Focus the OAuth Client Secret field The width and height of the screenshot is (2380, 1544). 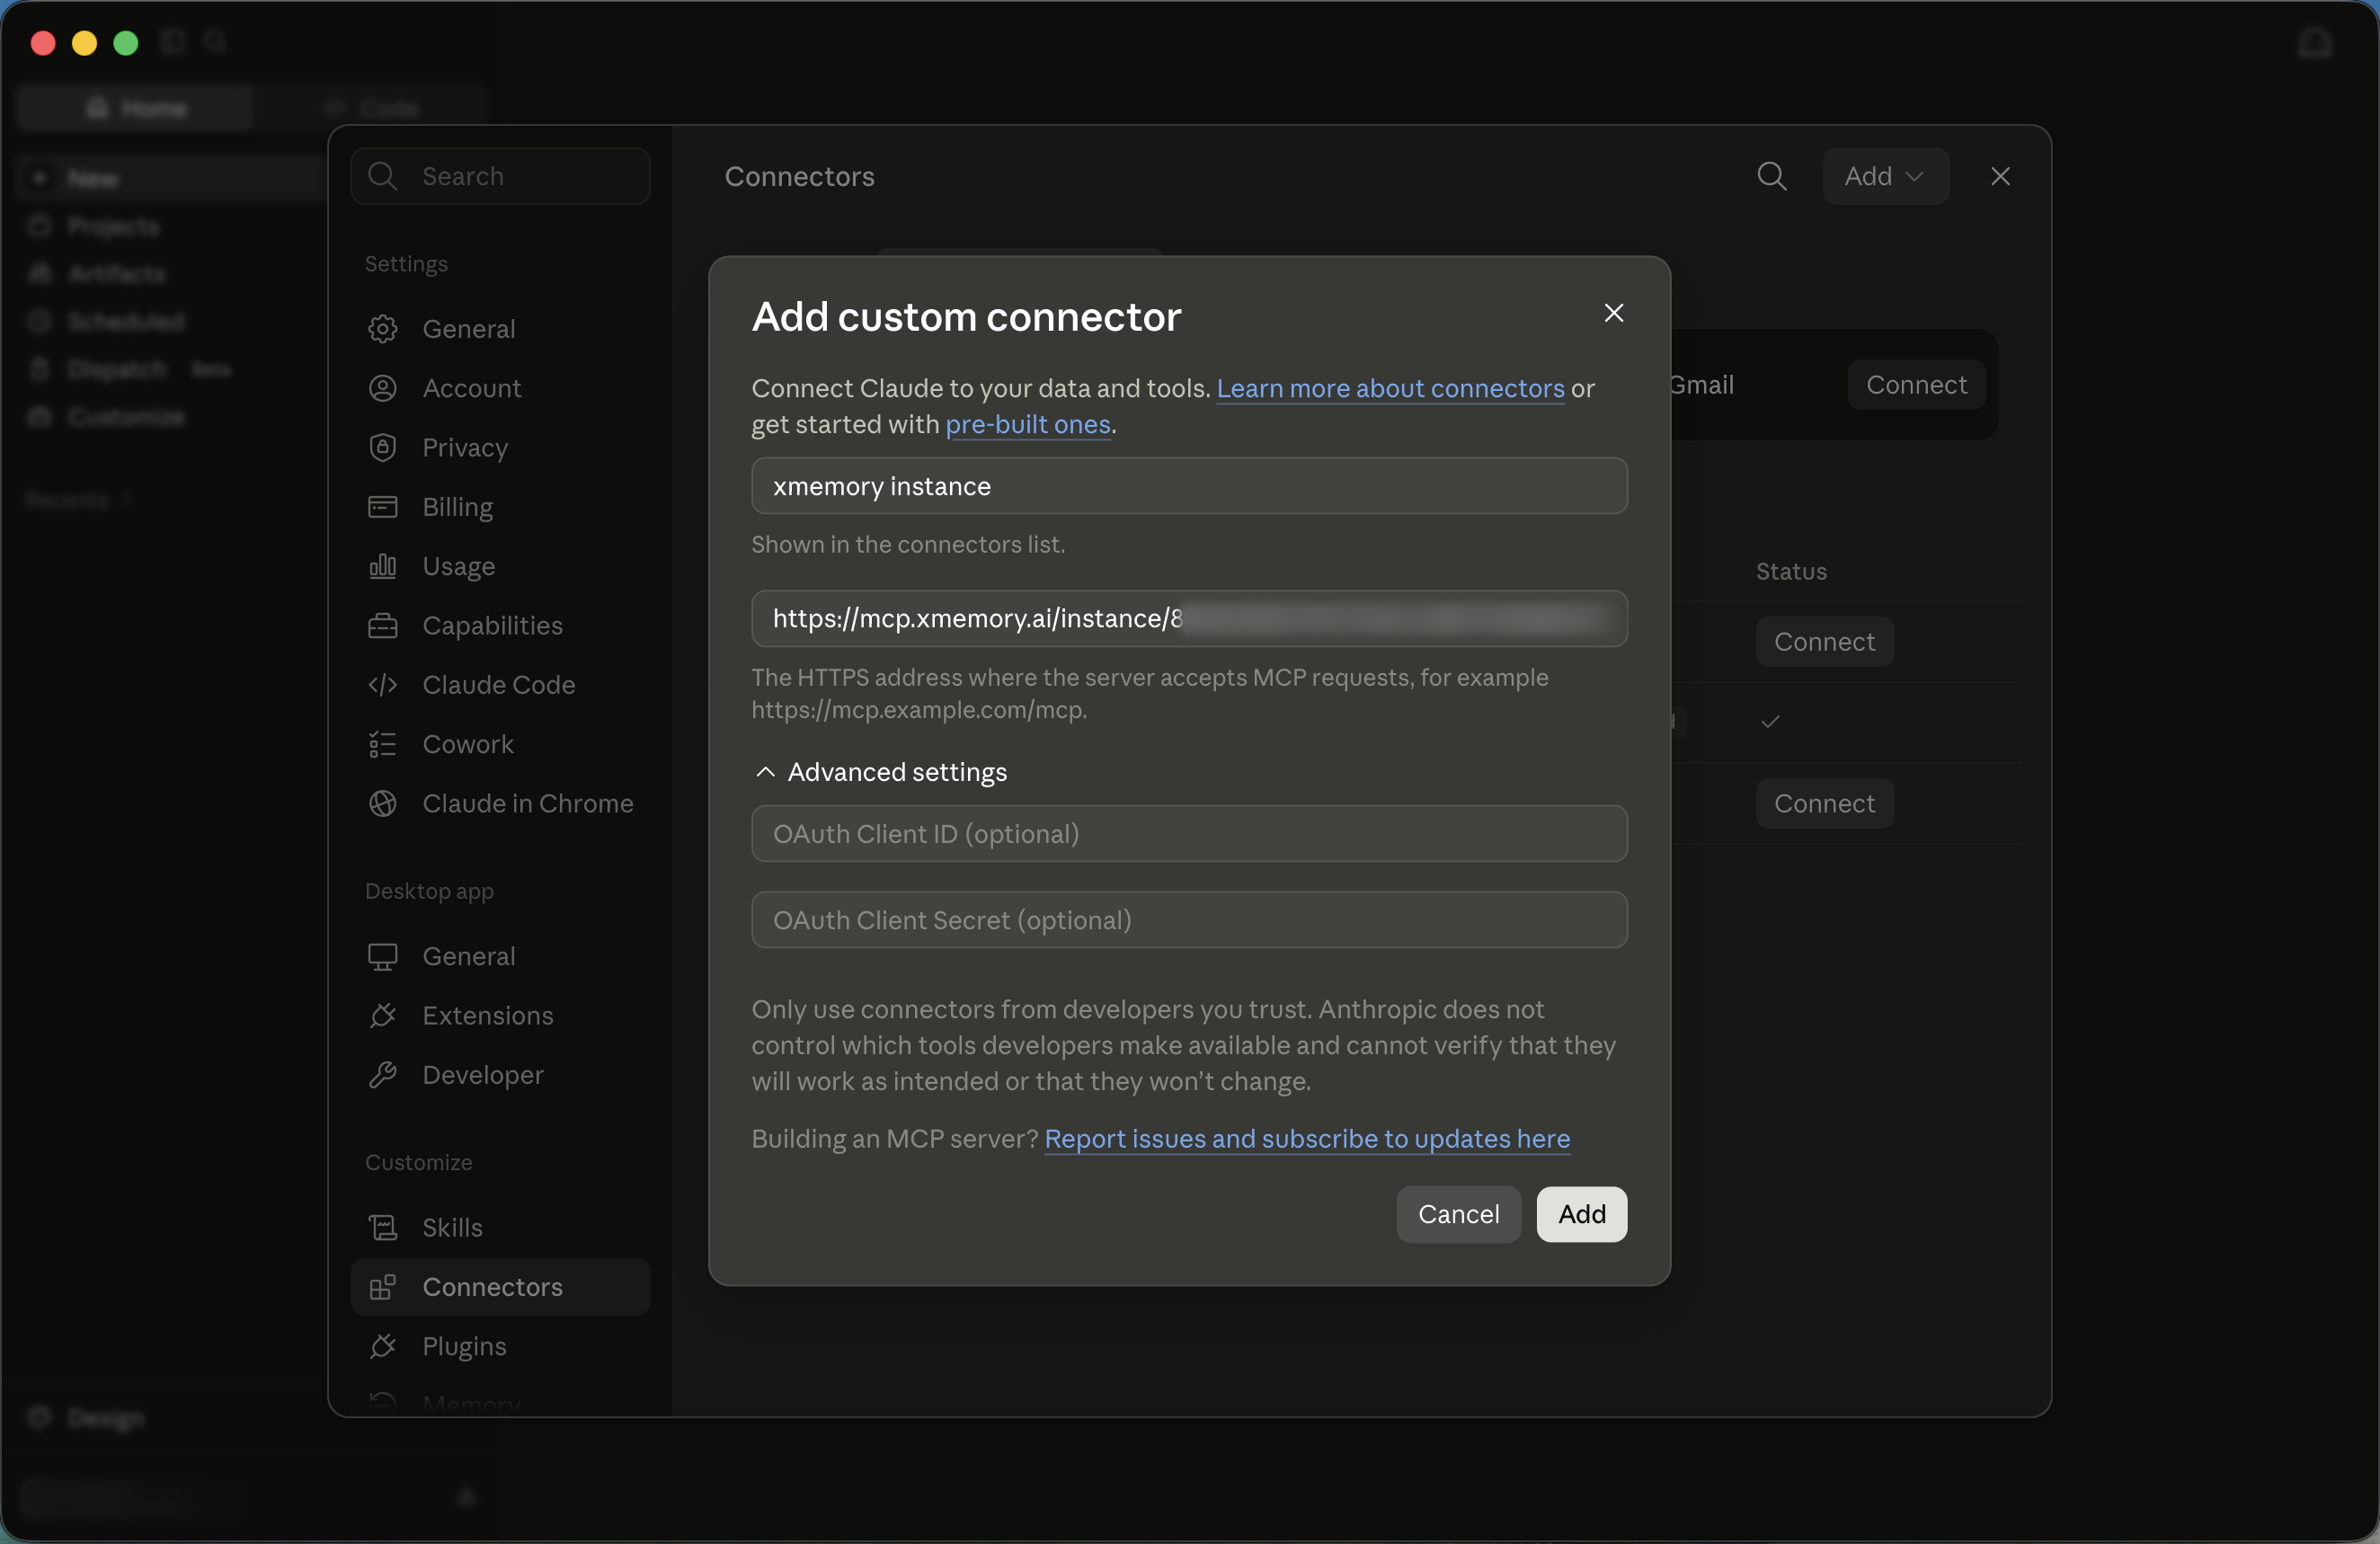pyautogui.click(x=1189, y=919)
